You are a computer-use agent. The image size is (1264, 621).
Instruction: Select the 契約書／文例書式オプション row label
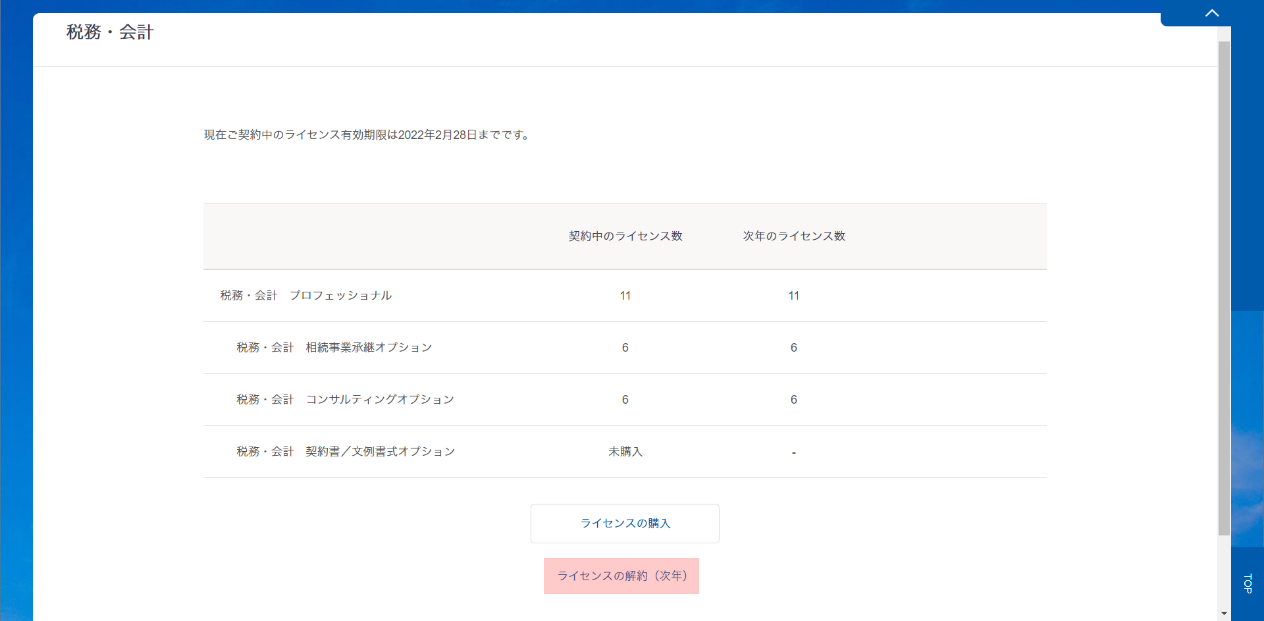345,452
